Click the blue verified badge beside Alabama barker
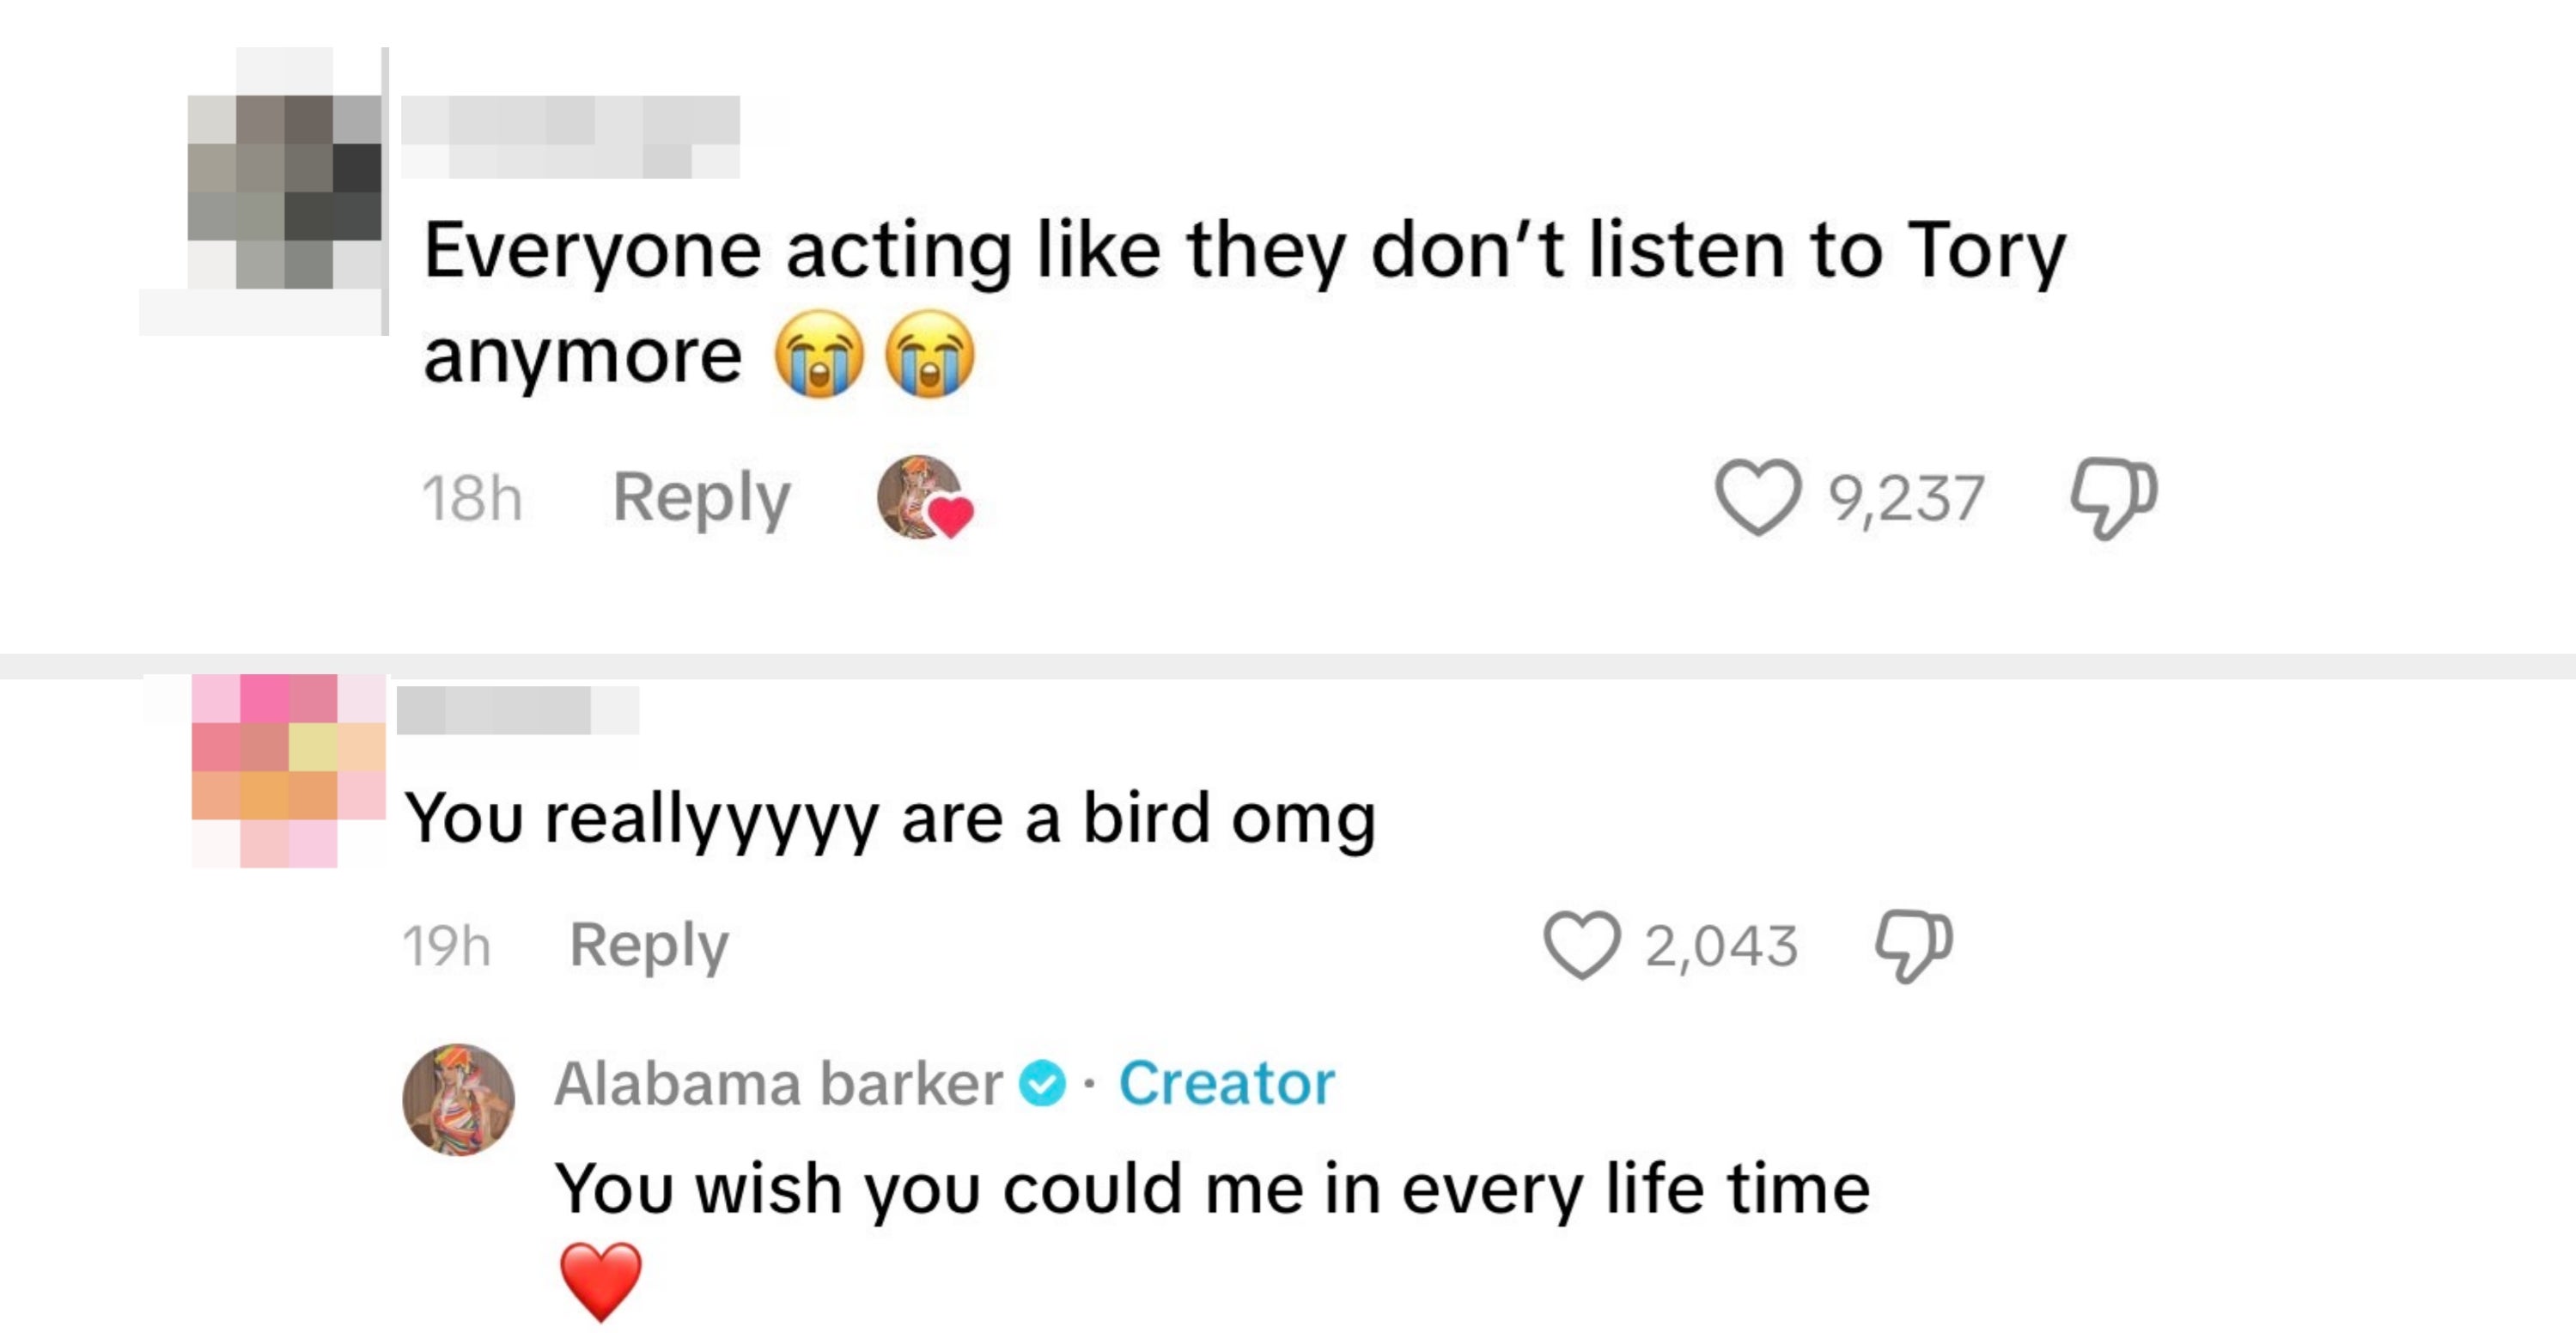The height and width of the screenshot is (1333, 2576). pyautogui.click(x=1042, y=1084)
